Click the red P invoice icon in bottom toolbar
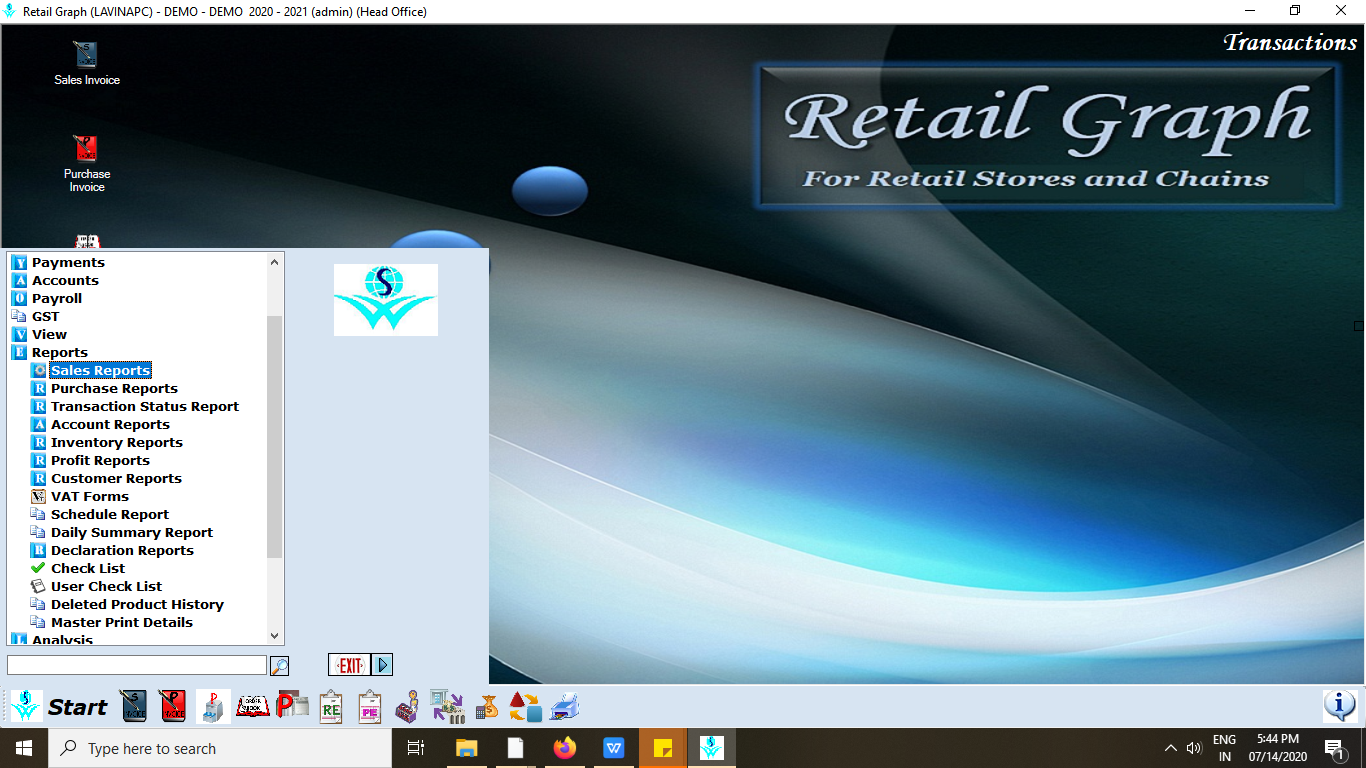The image size is (1366, 768). click(x=173, y=707)
